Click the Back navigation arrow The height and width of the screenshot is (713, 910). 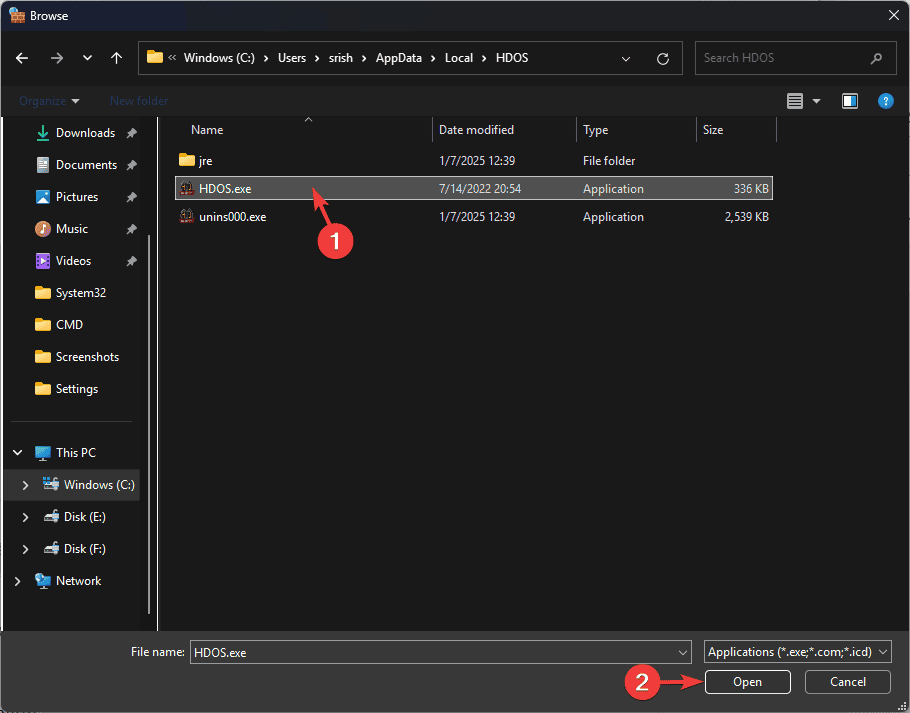pyautogui.click(x=23, y=58)
